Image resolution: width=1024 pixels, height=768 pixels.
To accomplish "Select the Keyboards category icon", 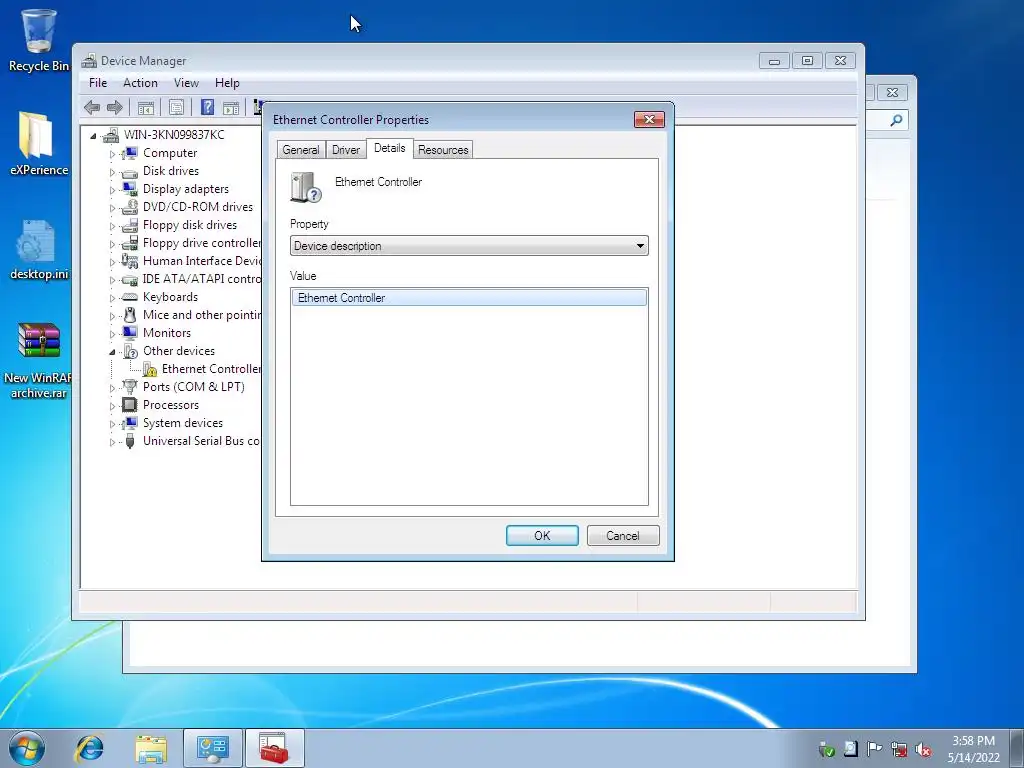I will [130, 297].
